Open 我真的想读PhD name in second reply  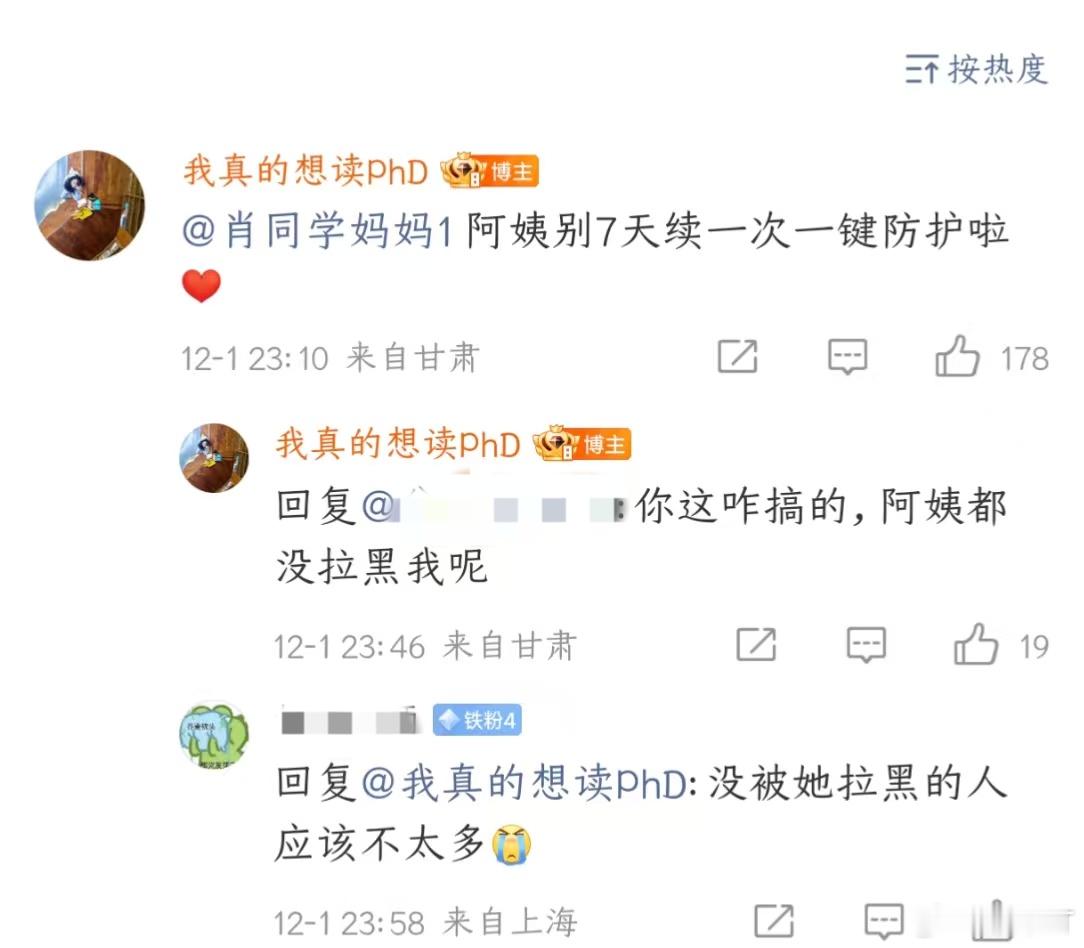pyautogui.click(x=398, y=443)
